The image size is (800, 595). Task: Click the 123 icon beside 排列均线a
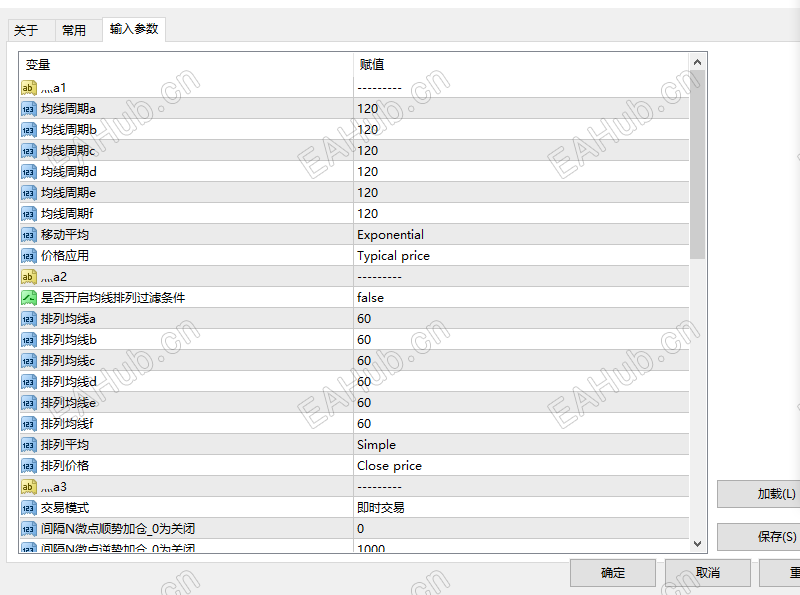(x=27, y=318)
